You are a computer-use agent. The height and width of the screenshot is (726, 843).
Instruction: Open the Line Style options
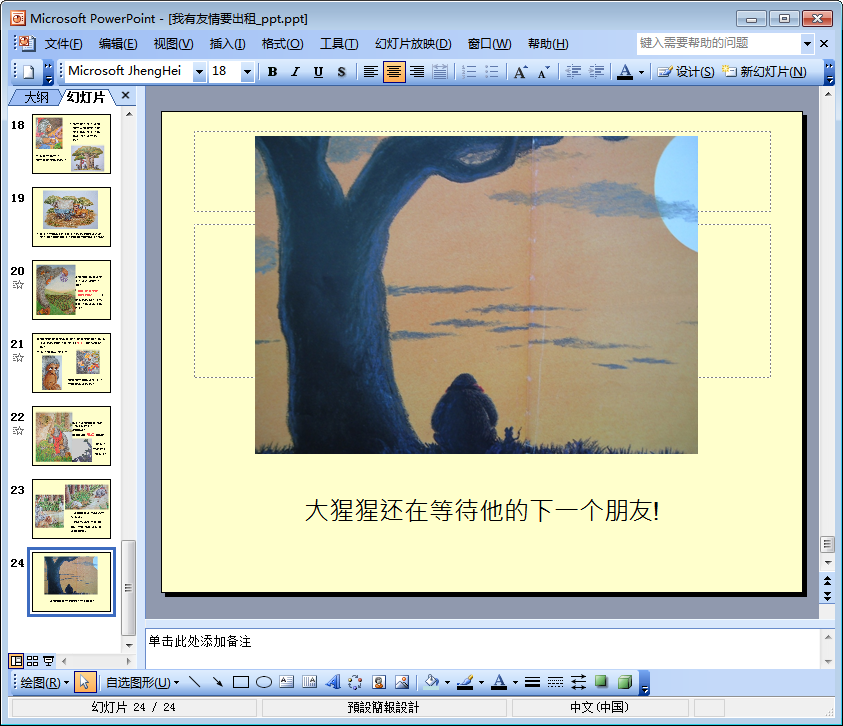pyautogui.click(x=532, y=682)
